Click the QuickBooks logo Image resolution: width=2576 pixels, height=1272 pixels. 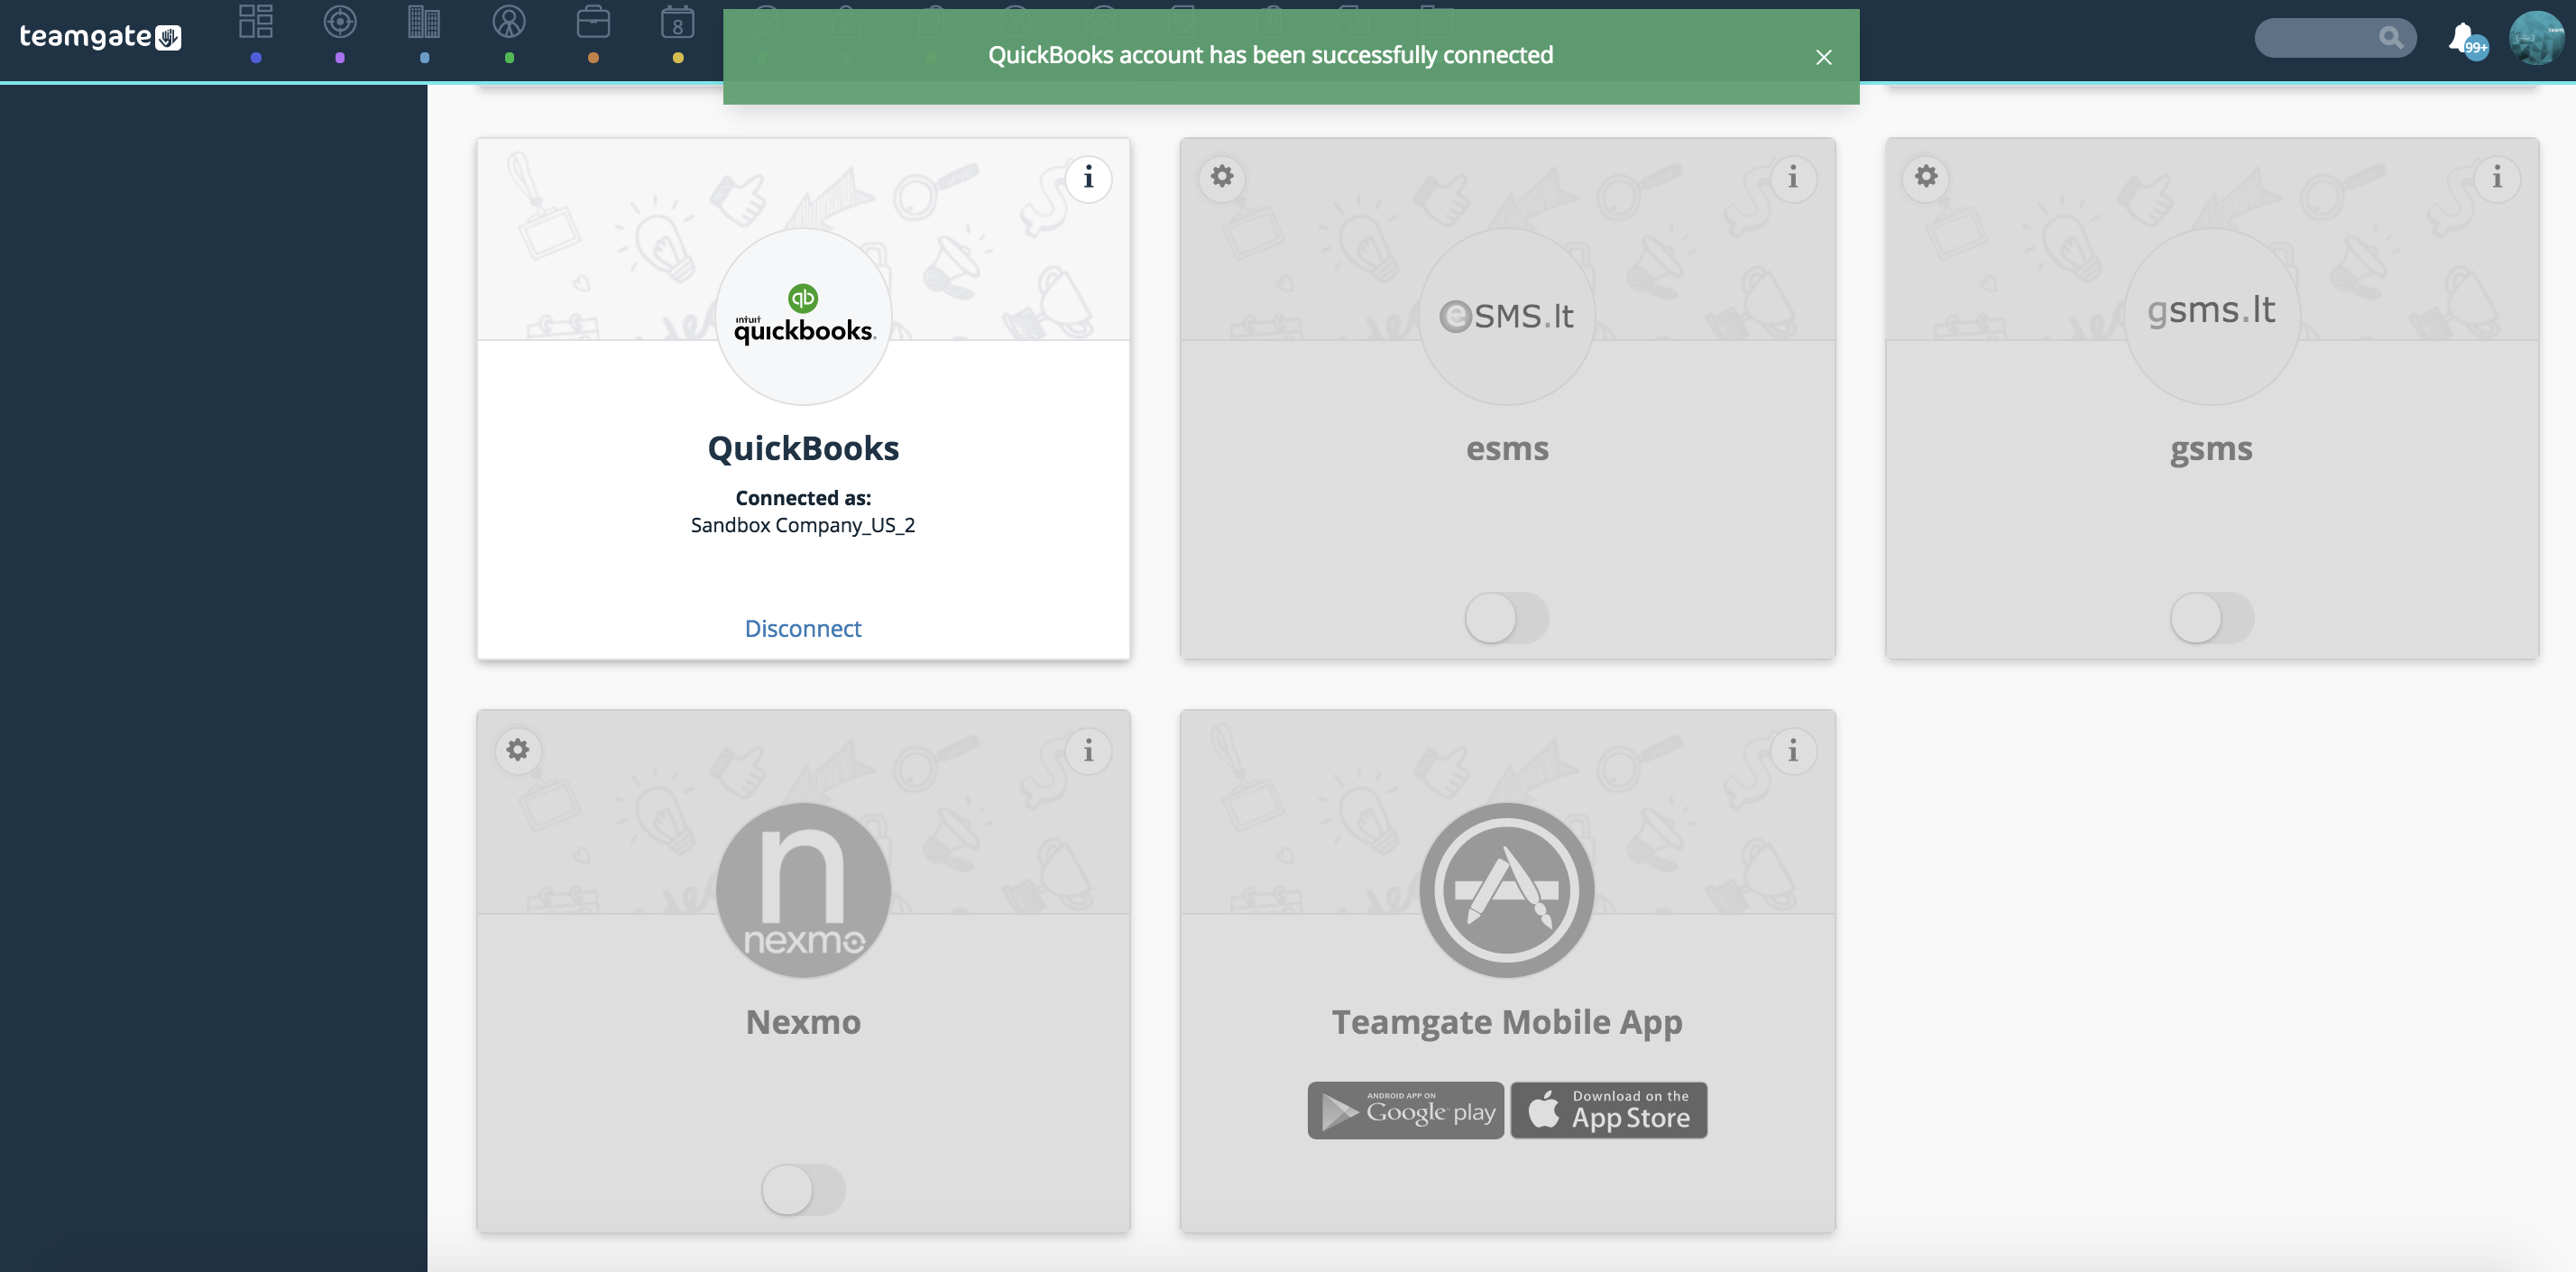point(803,316)
